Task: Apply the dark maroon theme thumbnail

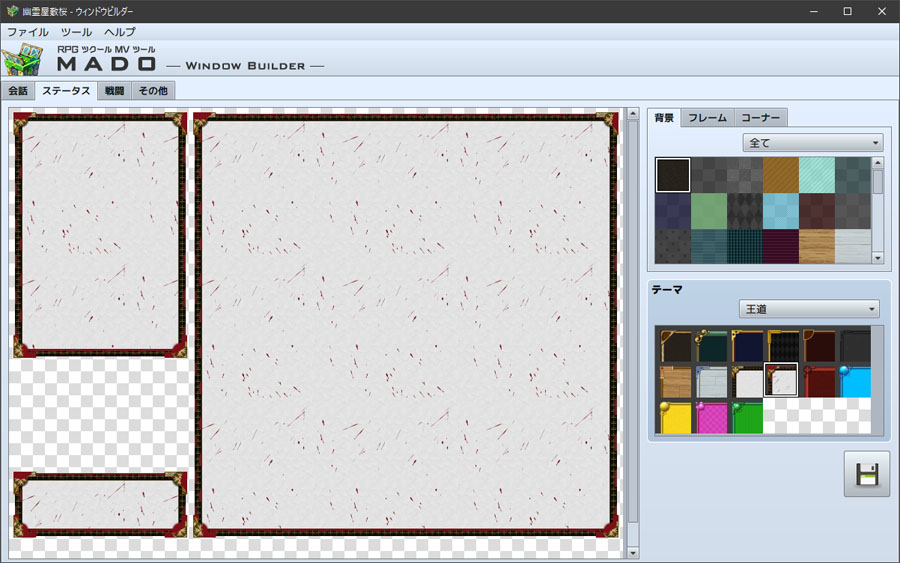Action: [x=819, y=345]
